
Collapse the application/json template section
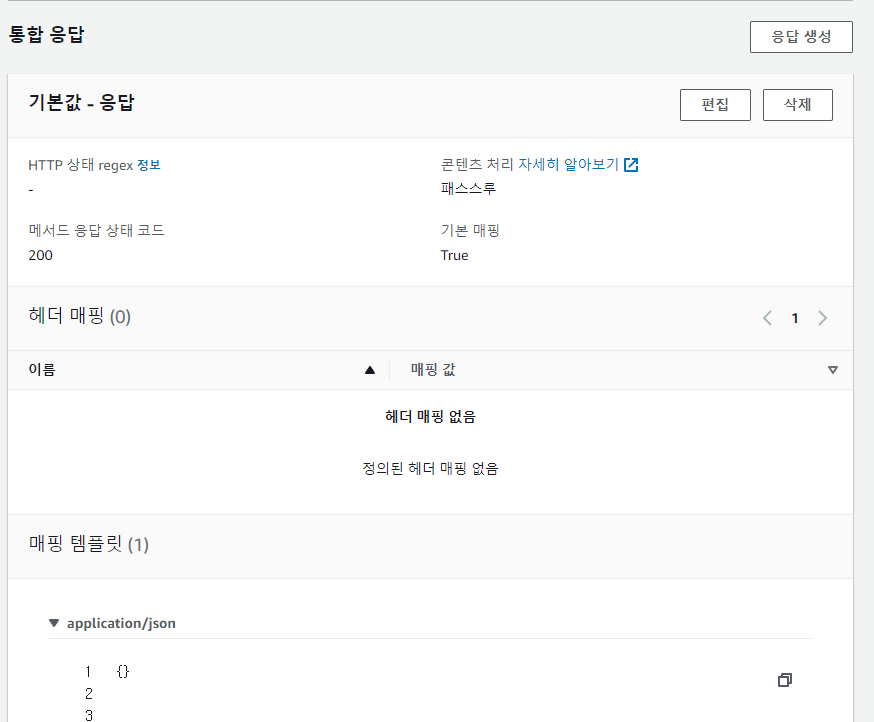point(54,623)
